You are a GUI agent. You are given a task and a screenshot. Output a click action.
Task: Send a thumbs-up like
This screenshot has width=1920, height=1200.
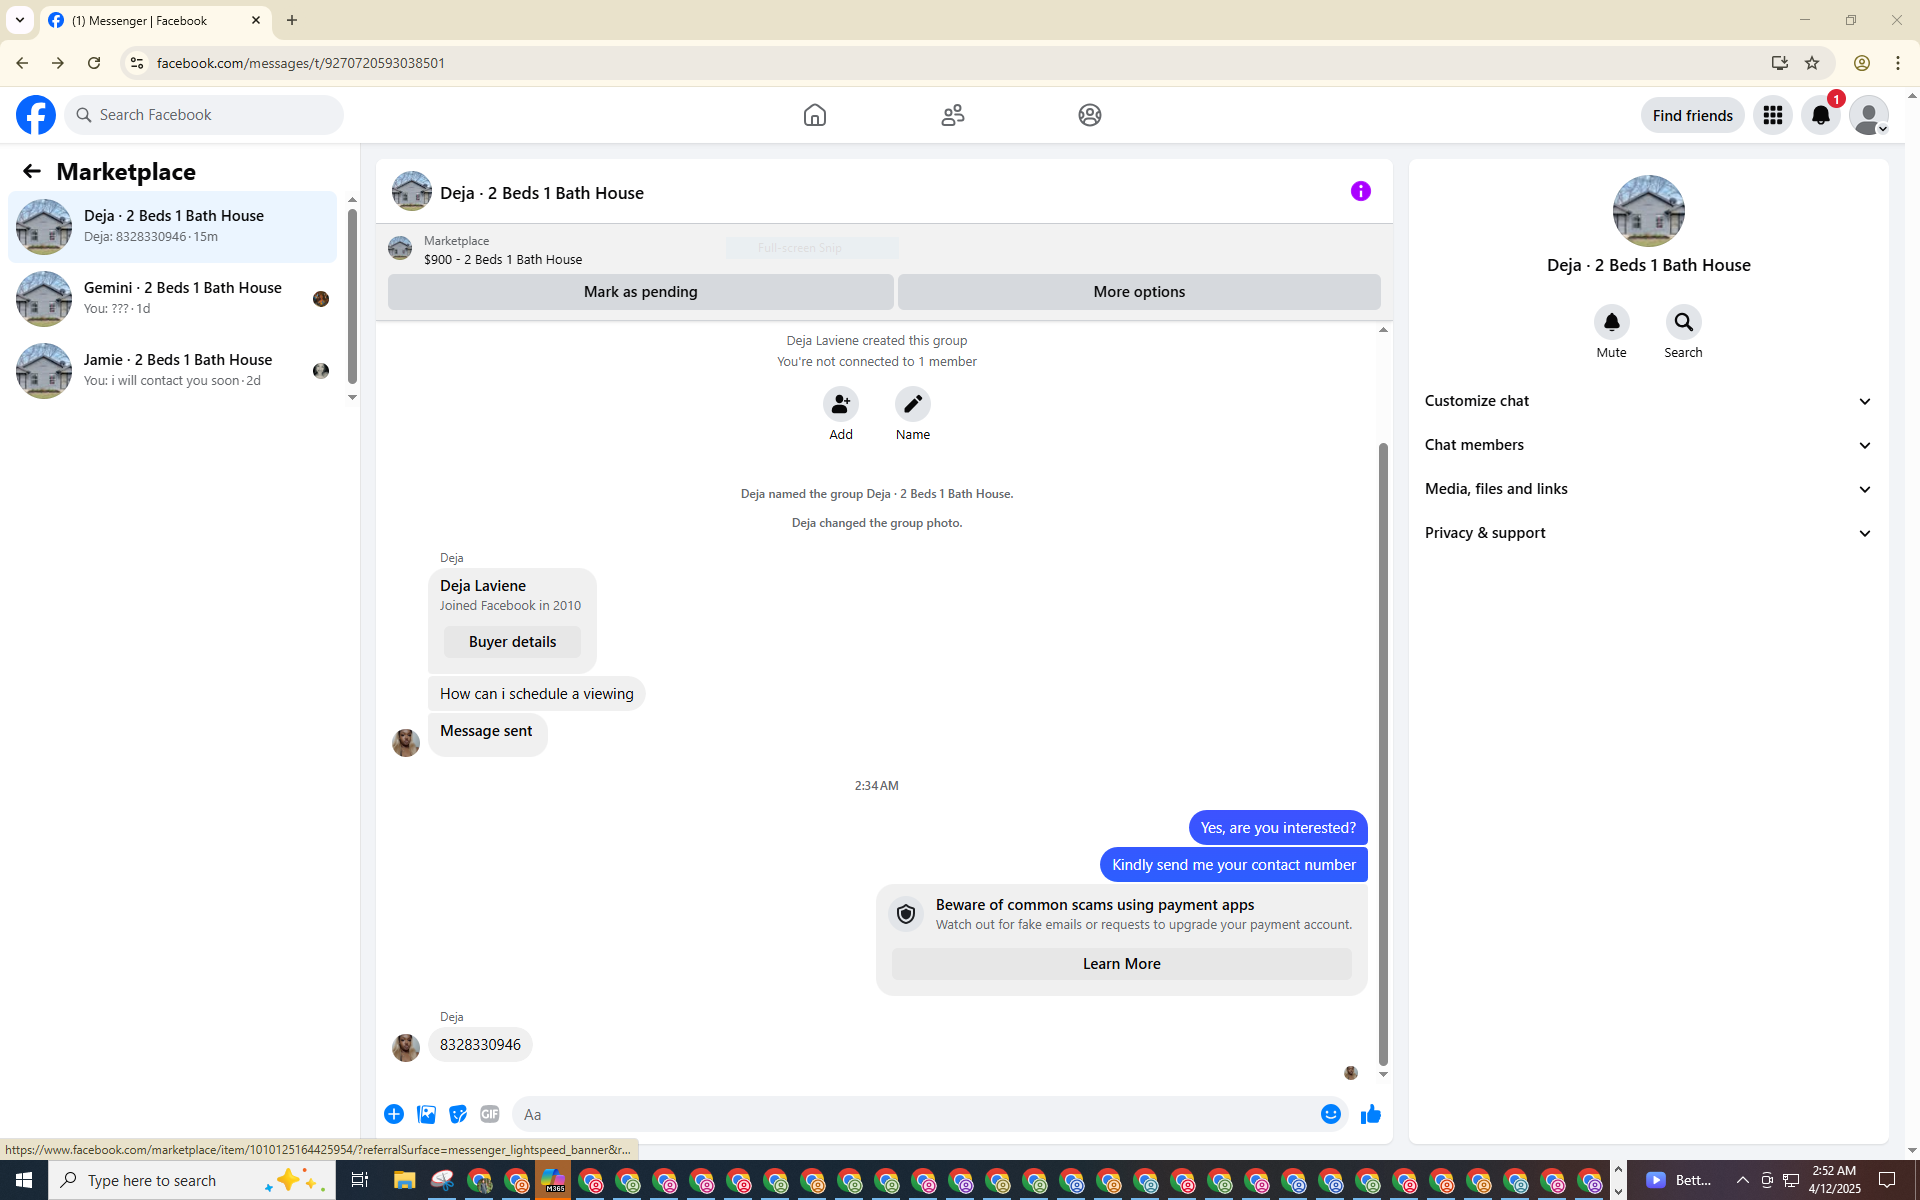[1371, 1114]
